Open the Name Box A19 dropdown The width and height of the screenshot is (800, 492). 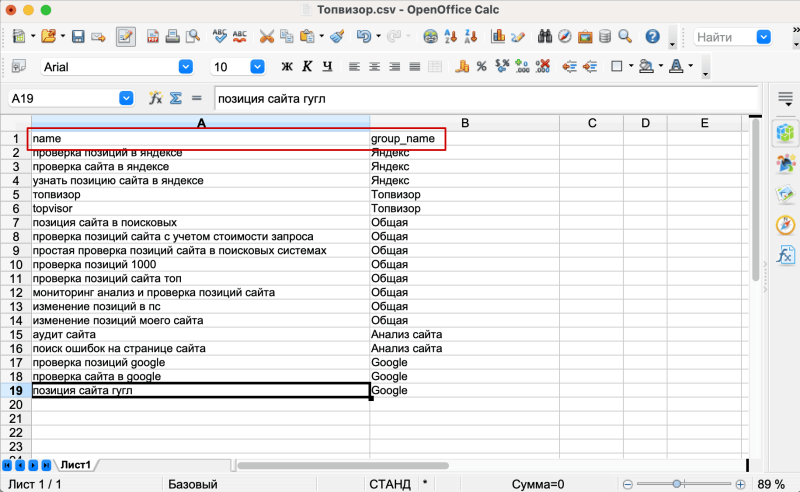[x=126, y=98]
